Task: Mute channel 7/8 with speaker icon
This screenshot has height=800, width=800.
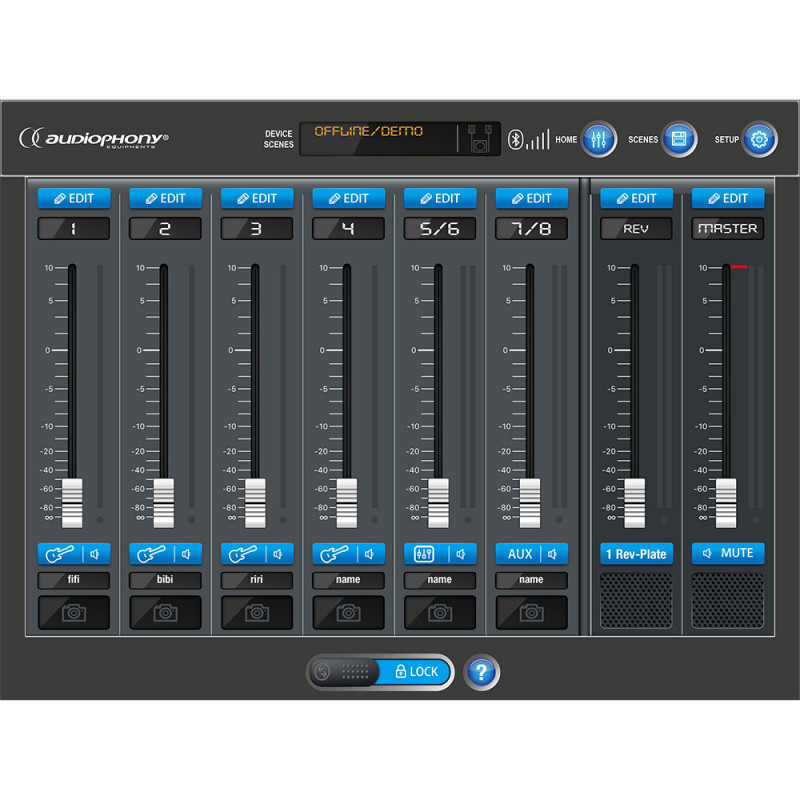Action: coord(553,554)
